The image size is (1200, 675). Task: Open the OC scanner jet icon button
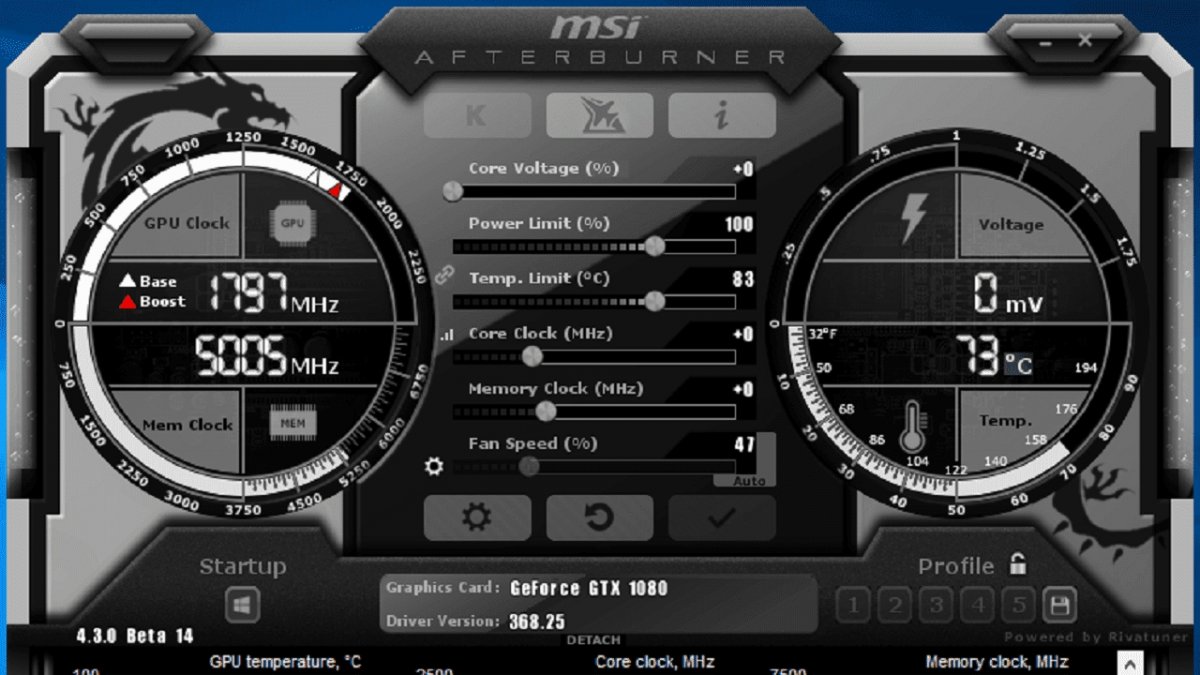coord(600,116)
